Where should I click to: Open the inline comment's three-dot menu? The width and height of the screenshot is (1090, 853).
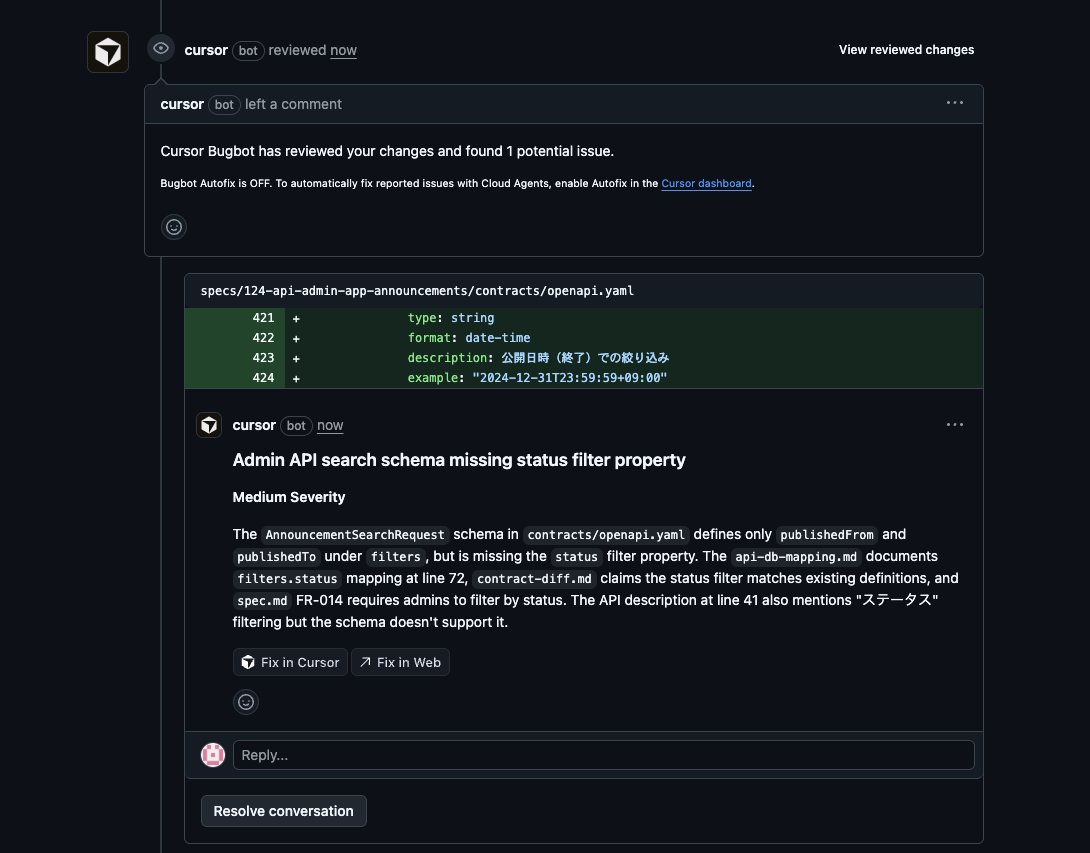(954, 425)
